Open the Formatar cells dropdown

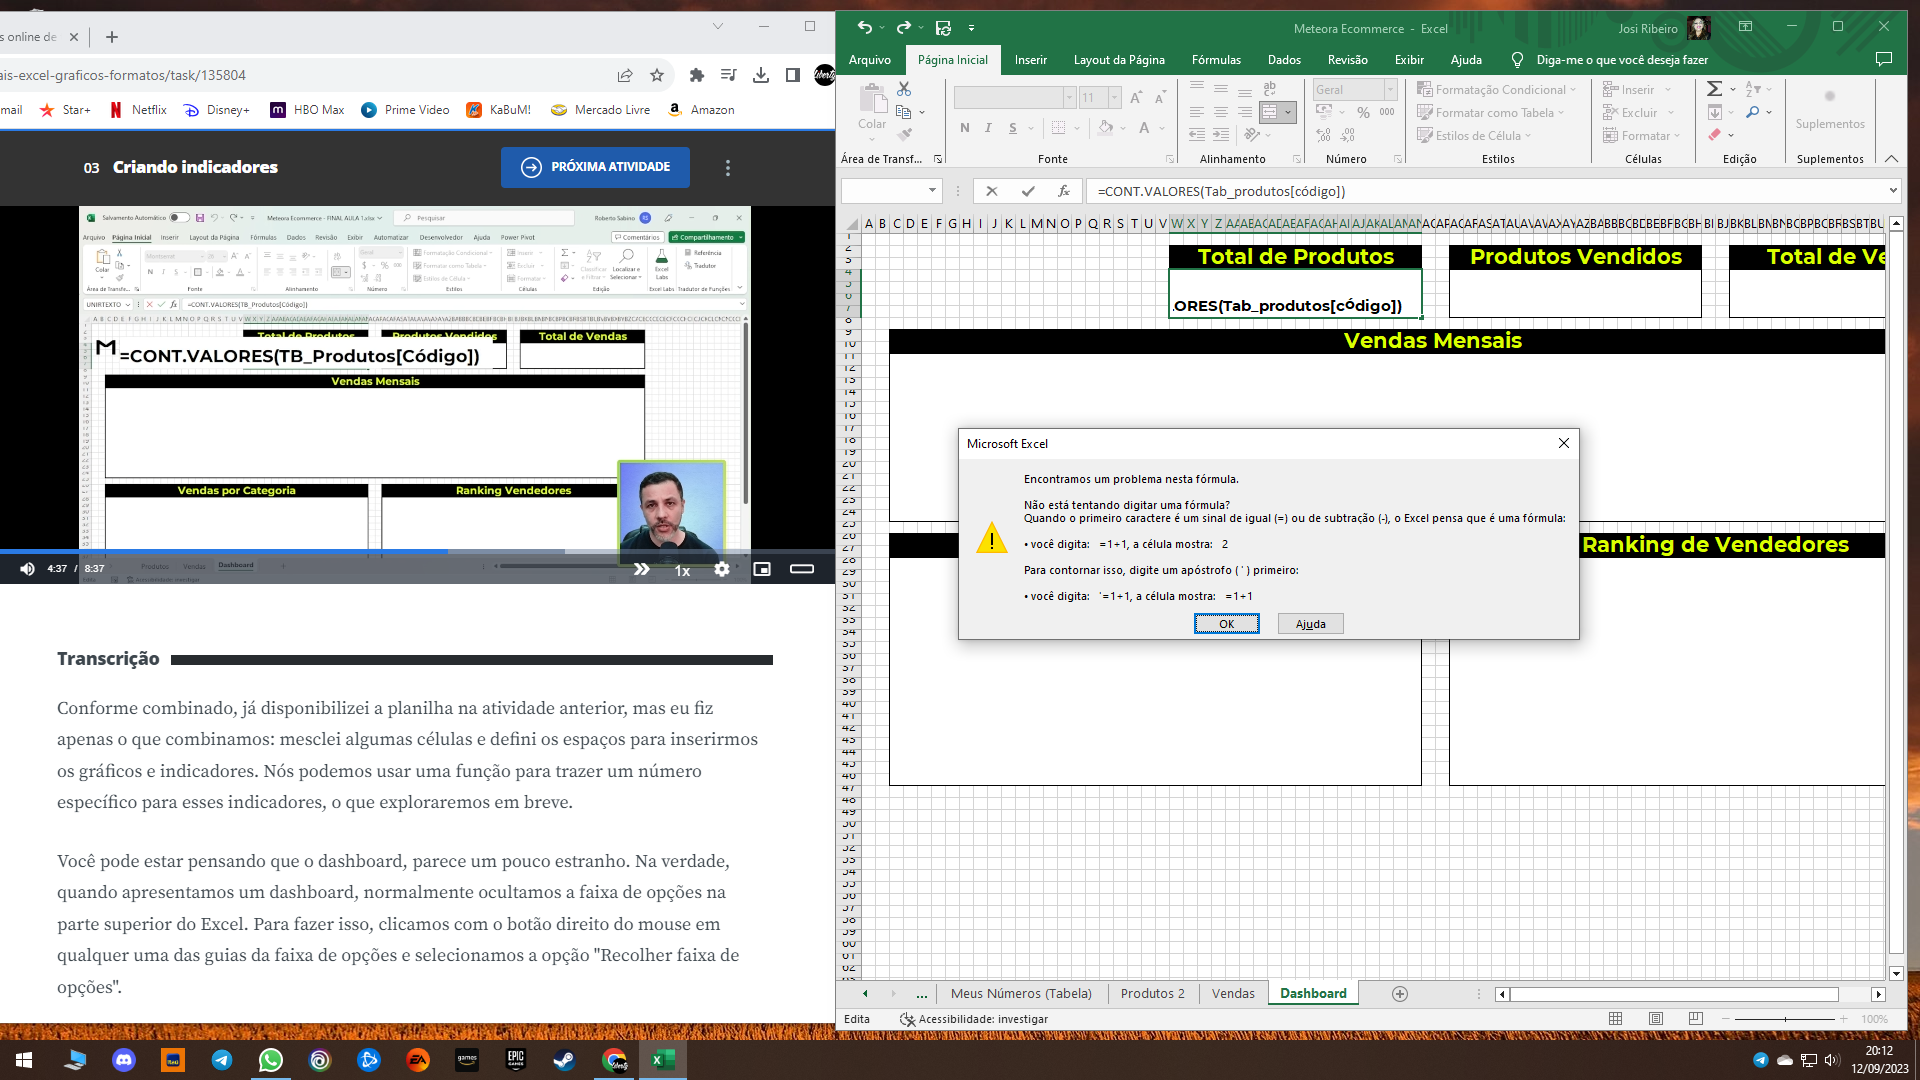tap(1677, 135)
